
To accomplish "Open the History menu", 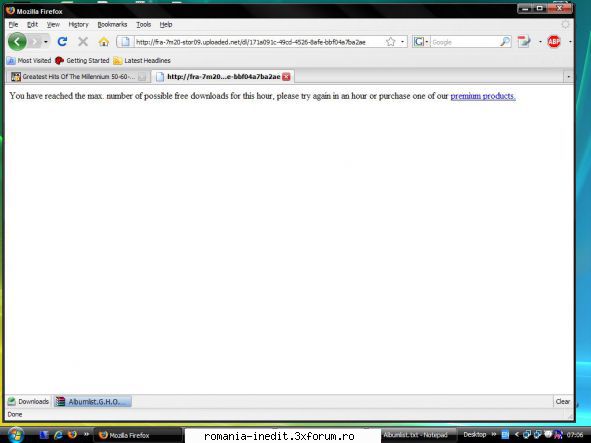I will pyautogui.click(x=78, y=25).
